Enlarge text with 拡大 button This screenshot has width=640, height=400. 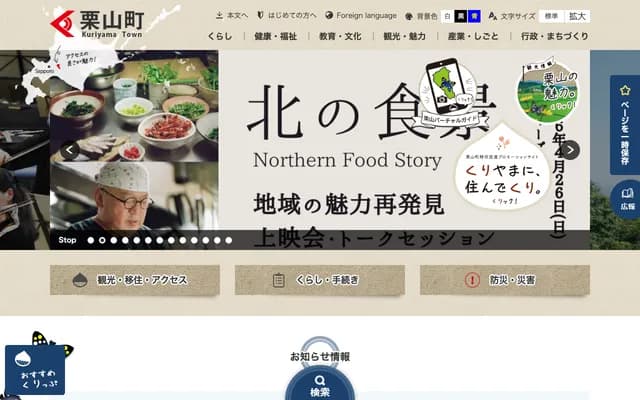[x=577, y=16]
